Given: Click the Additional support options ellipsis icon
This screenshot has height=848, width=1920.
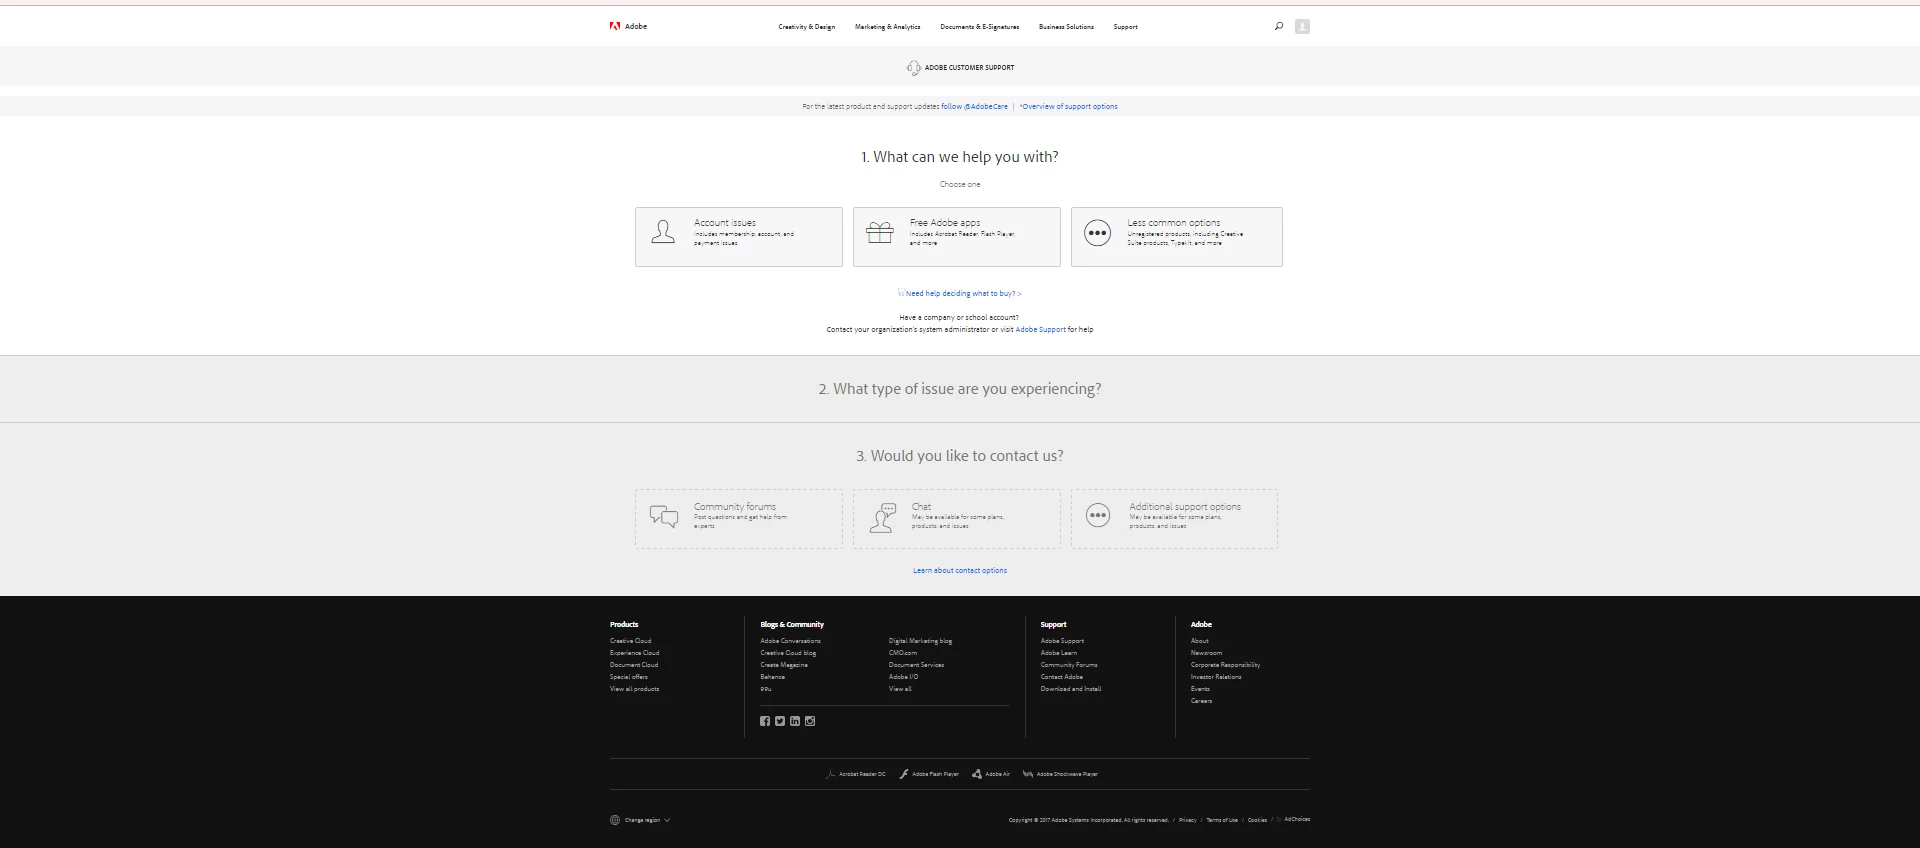Looking at the screenshot, I should (1098, 515).
